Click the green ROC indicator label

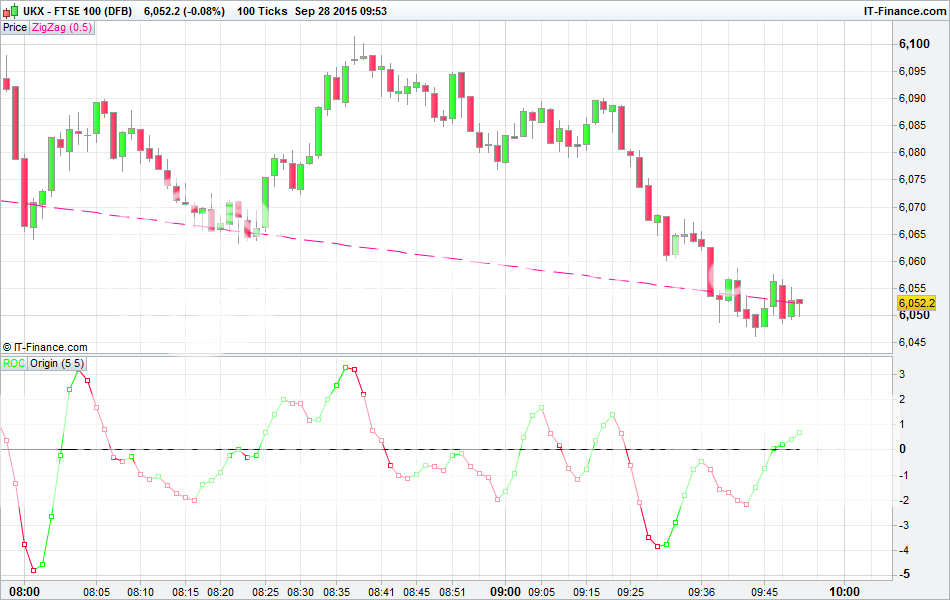click(x=14, y=363)
